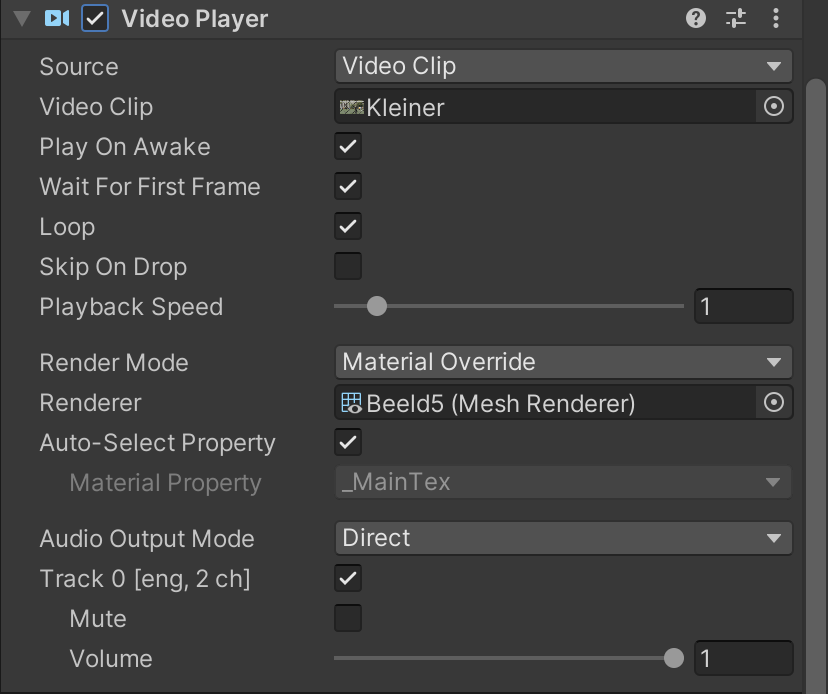Open the Audio Output Mode dropdown
The width and height of the screenshot is (828, 694).
pos(563,538)
